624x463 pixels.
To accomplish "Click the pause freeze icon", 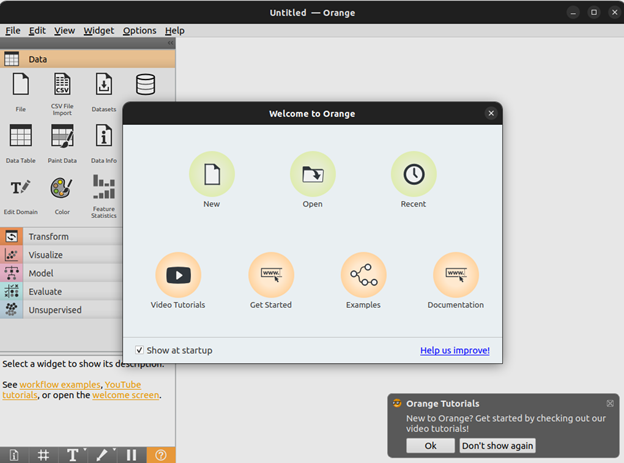I will click(131, 455).
